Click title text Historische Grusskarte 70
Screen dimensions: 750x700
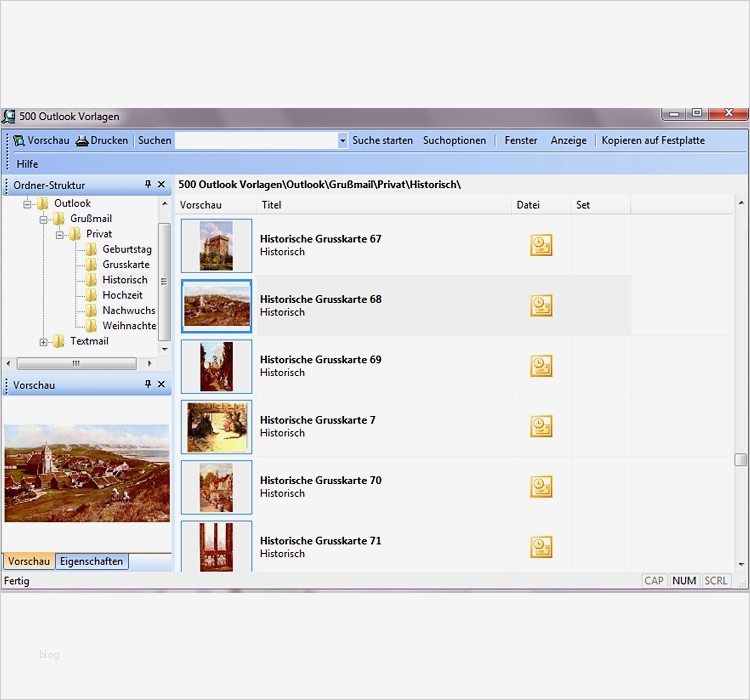coord(320,480)
